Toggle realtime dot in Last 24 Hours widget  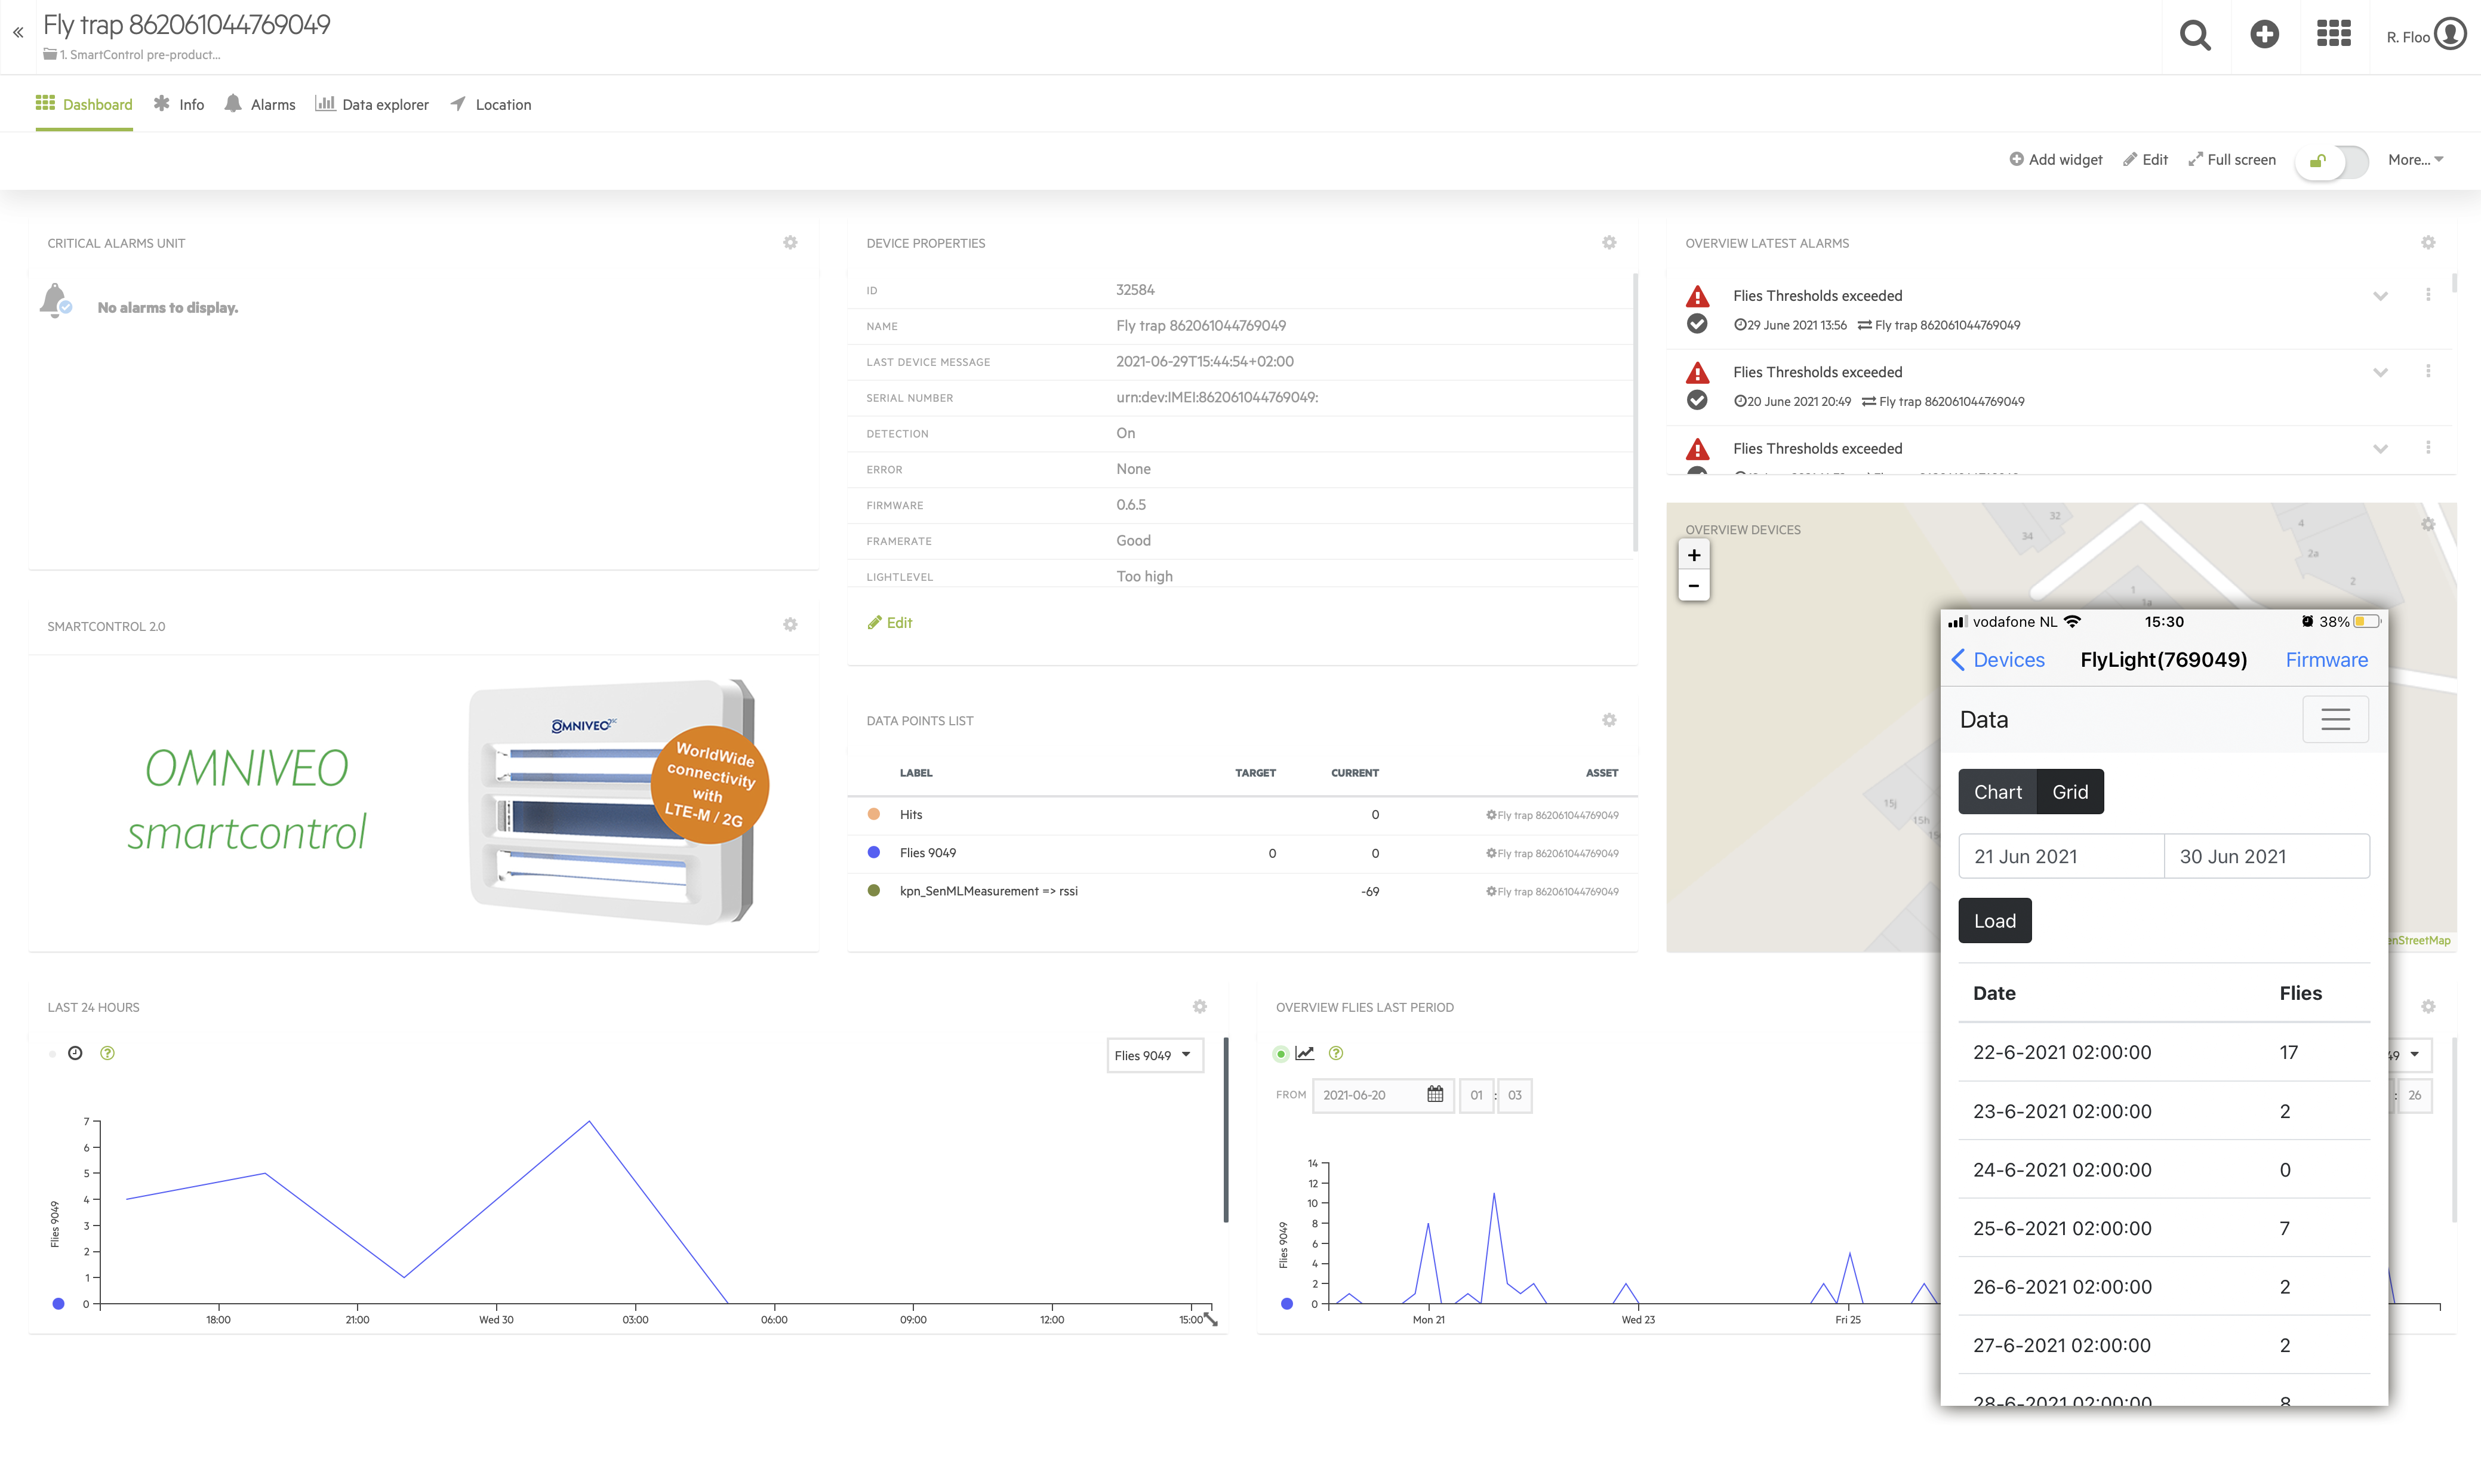[x=52, y=1053]
